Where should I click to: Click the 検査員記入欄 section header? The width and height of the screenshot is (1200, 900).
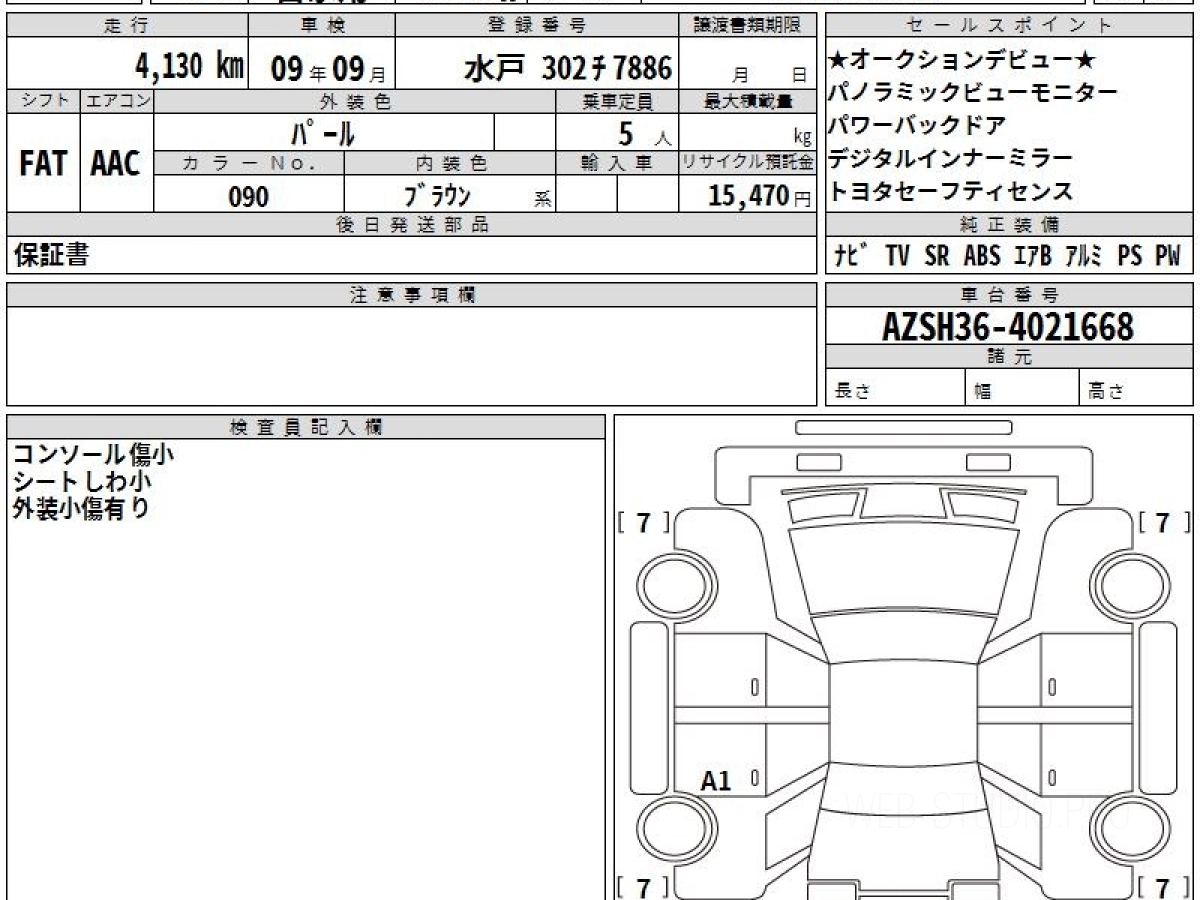[306, 427]
